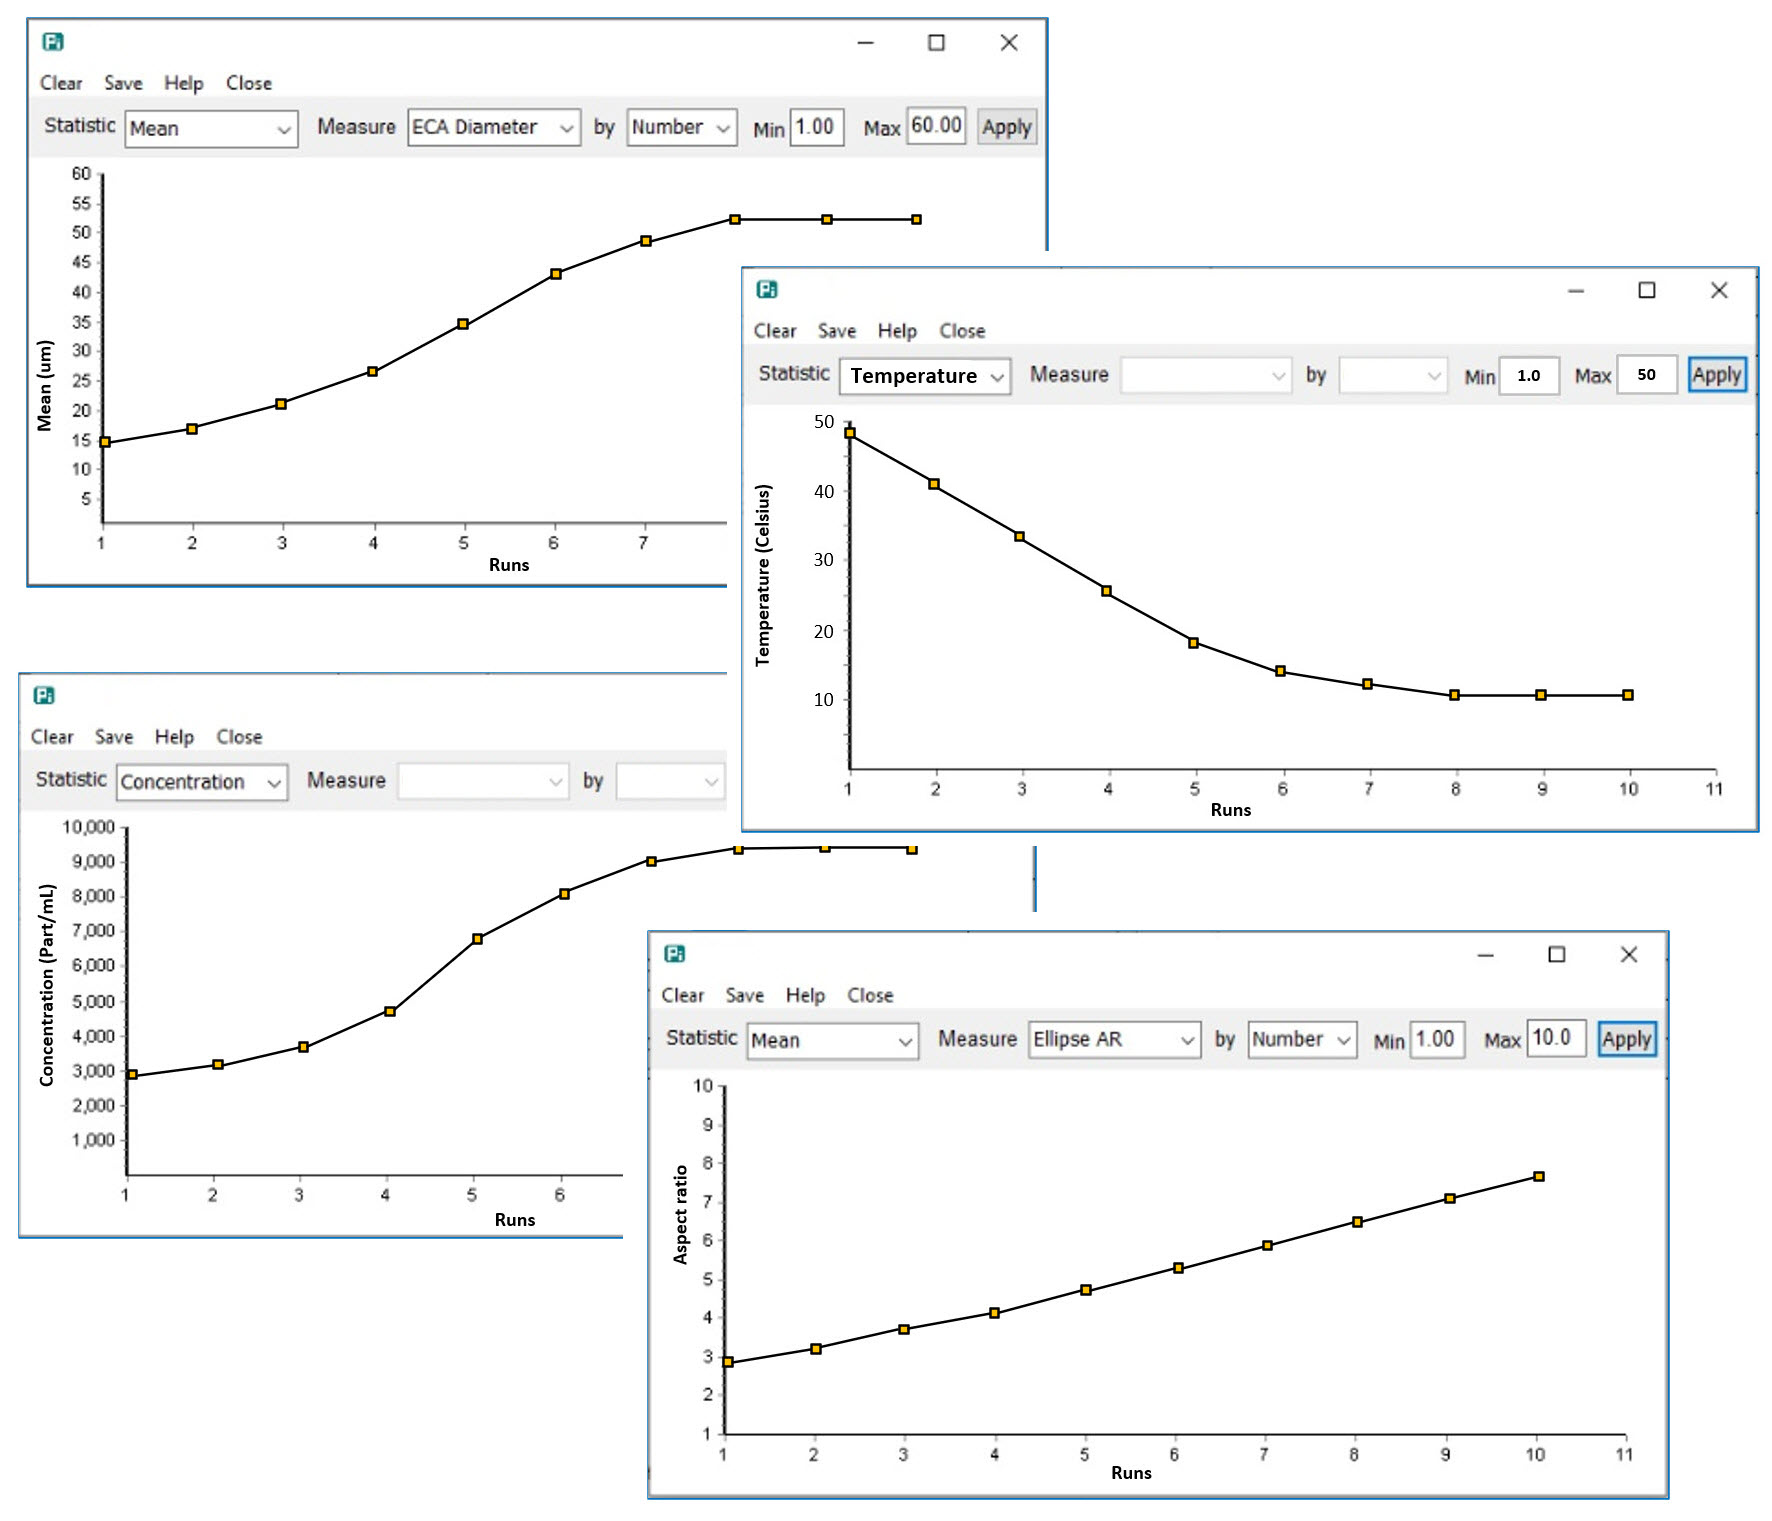Open Clear menu in ECA Diameter window

pyautogui.click(x=61, y=83)
